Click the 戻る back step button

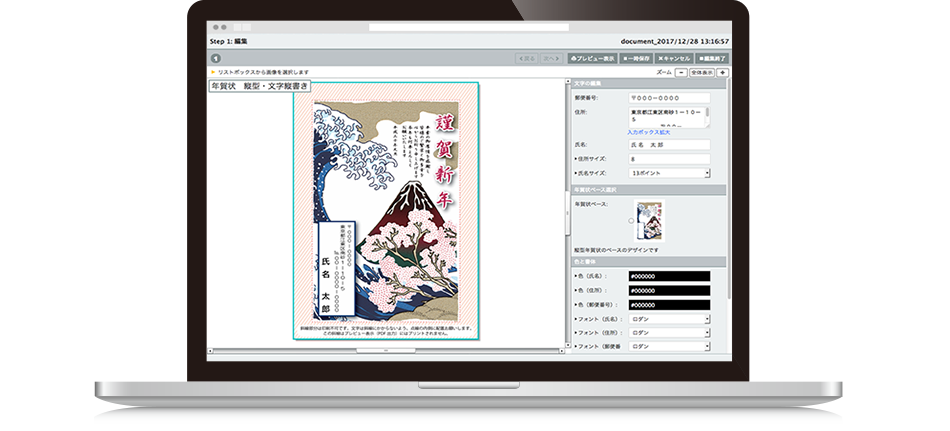526,59
